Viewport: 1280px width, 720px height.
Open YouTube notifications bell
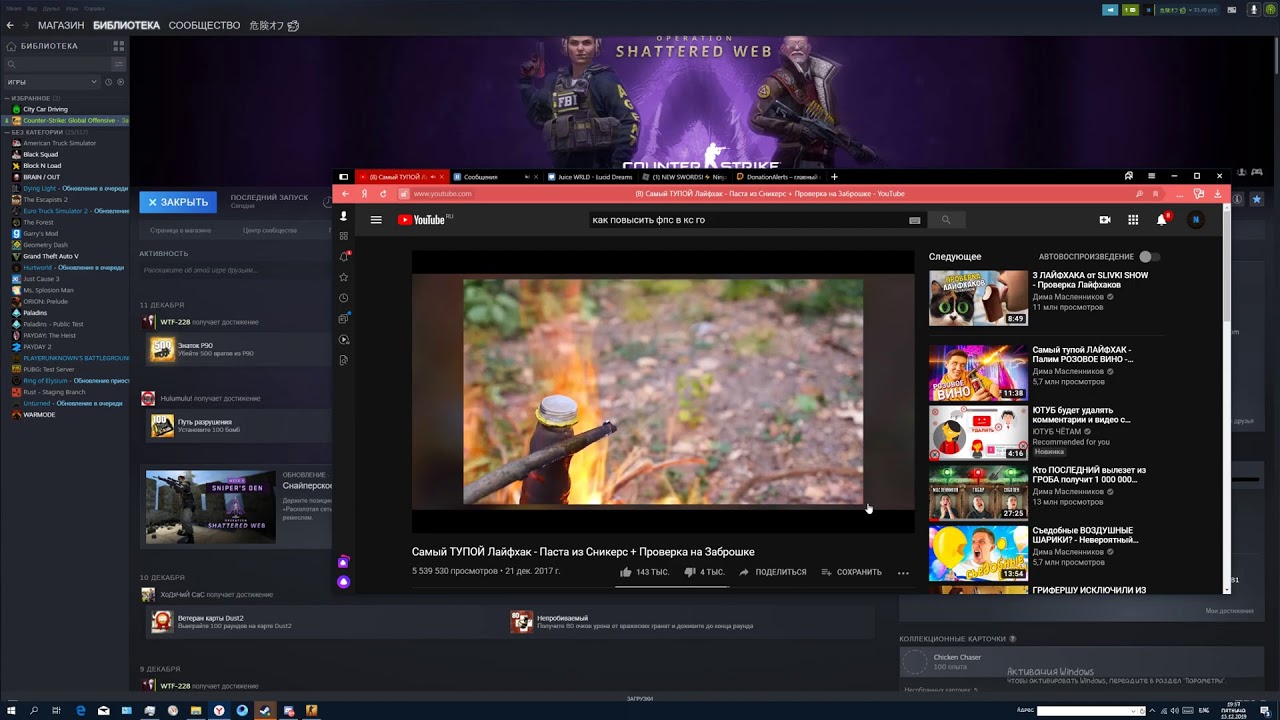pyautogui.click(x=1162, y=220)
